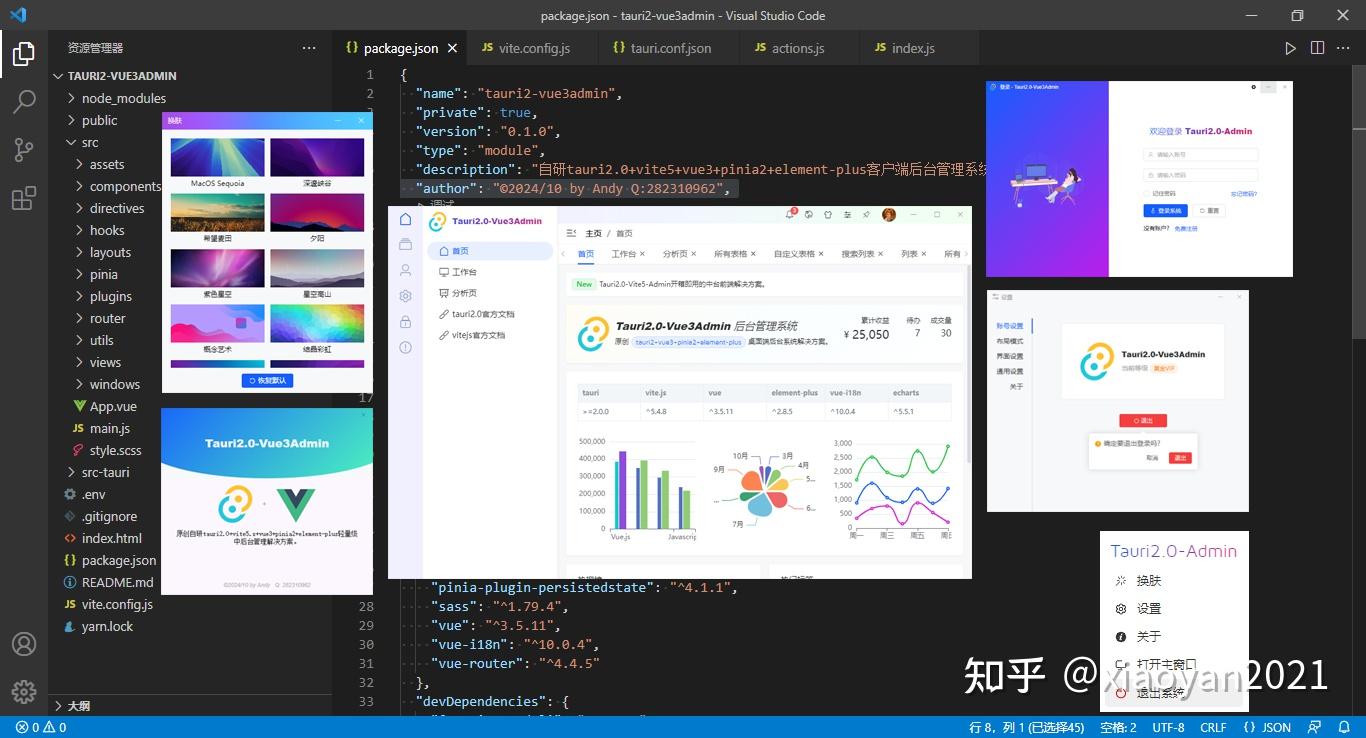The width and height of the screenshot is (1366, 738).
Task: Expand the node_modules folder
Action: [123, 98]
